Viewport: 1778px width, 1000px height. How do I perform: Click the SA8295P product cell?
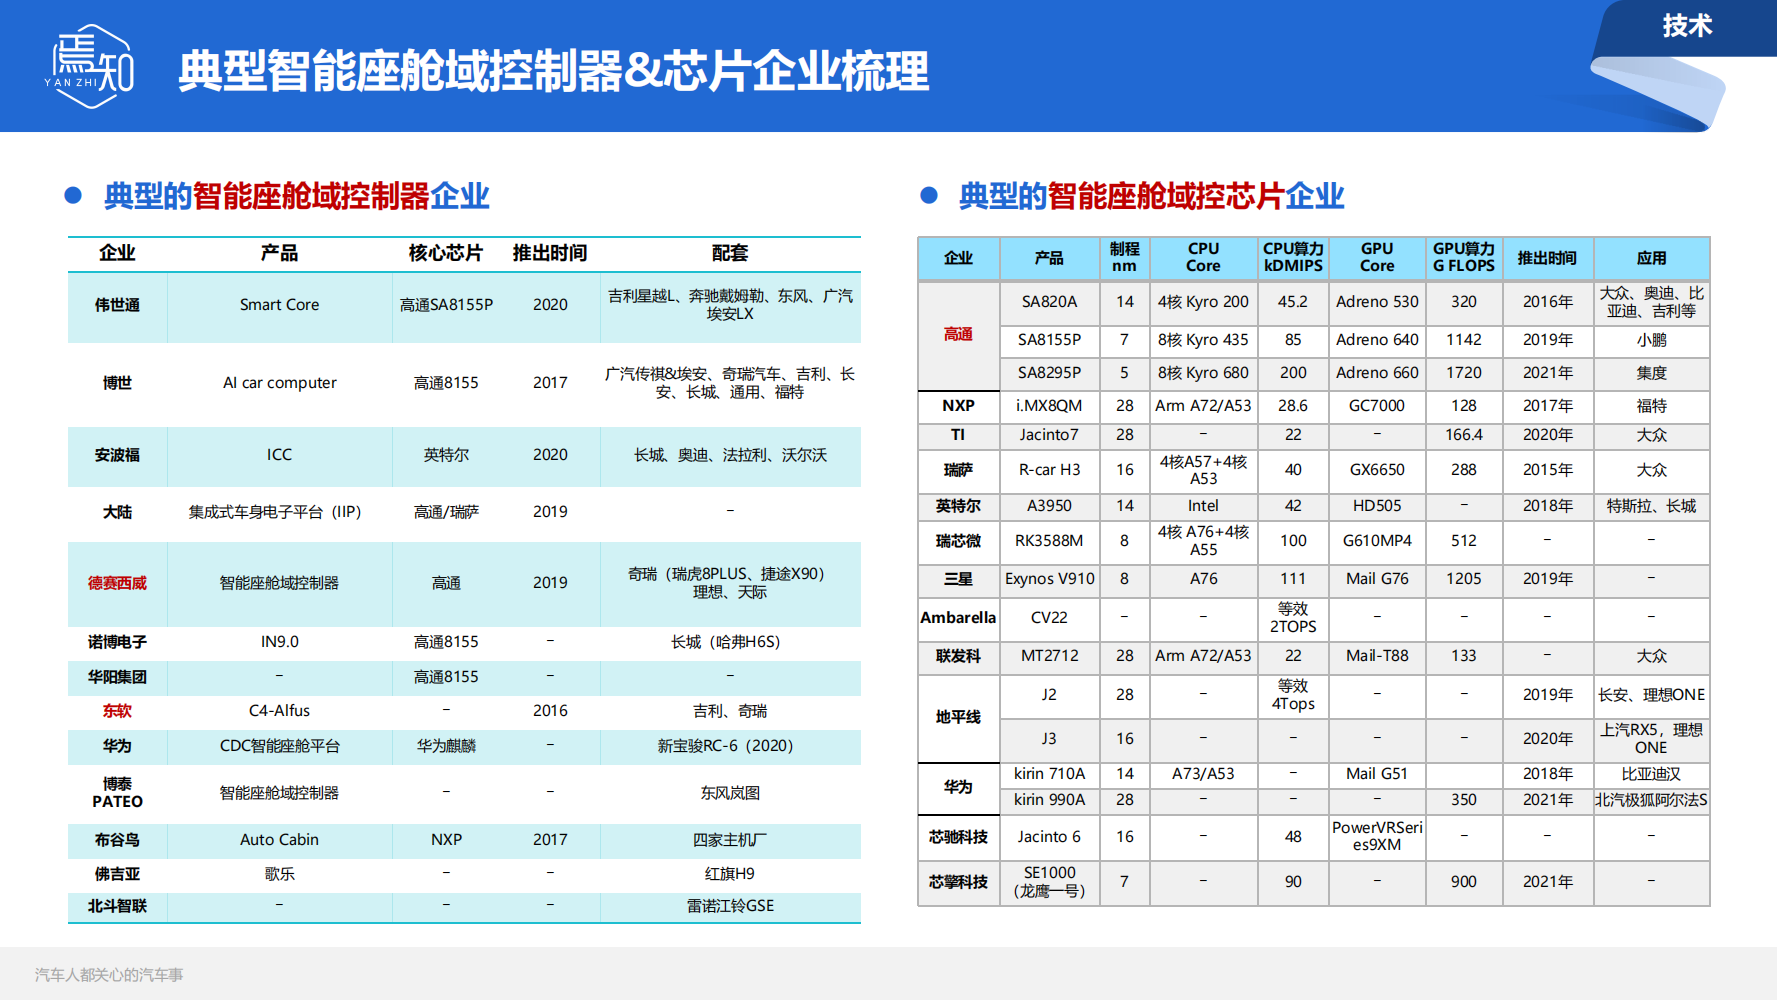[x=1049, y=373]
